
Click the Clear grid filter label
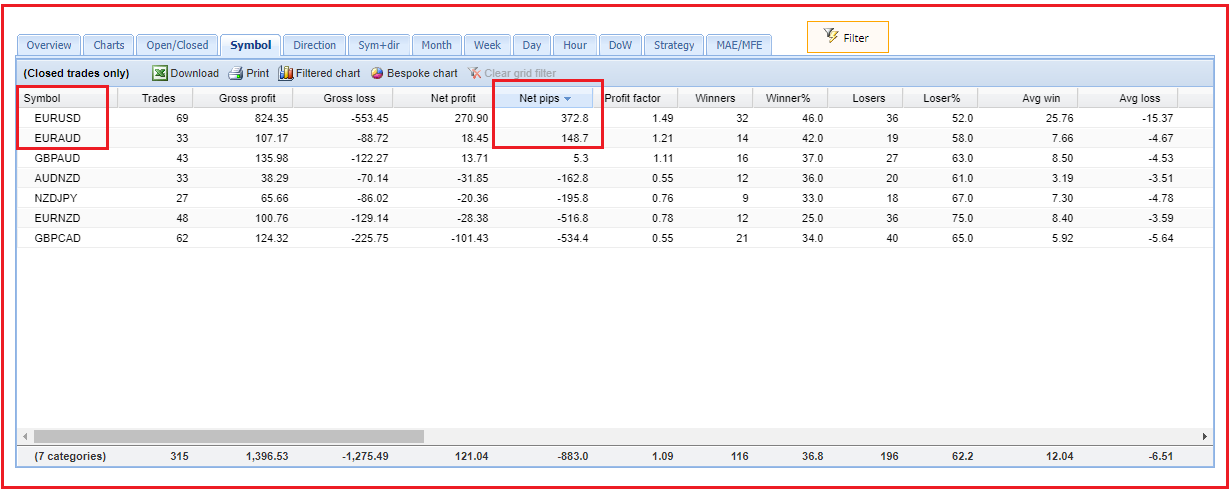[x=520, y=73]
